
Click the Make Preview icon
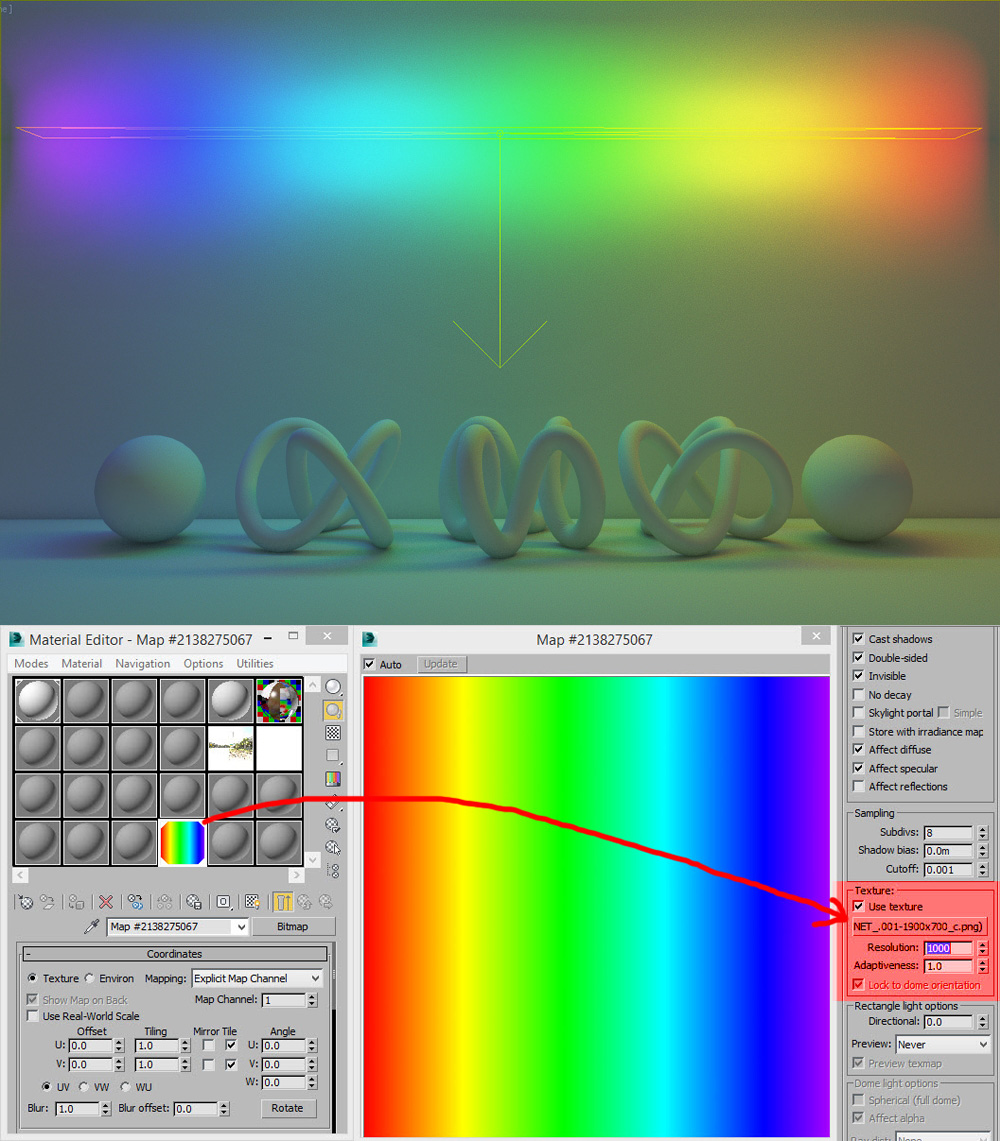pyautogui.click(x=333, y=802)
